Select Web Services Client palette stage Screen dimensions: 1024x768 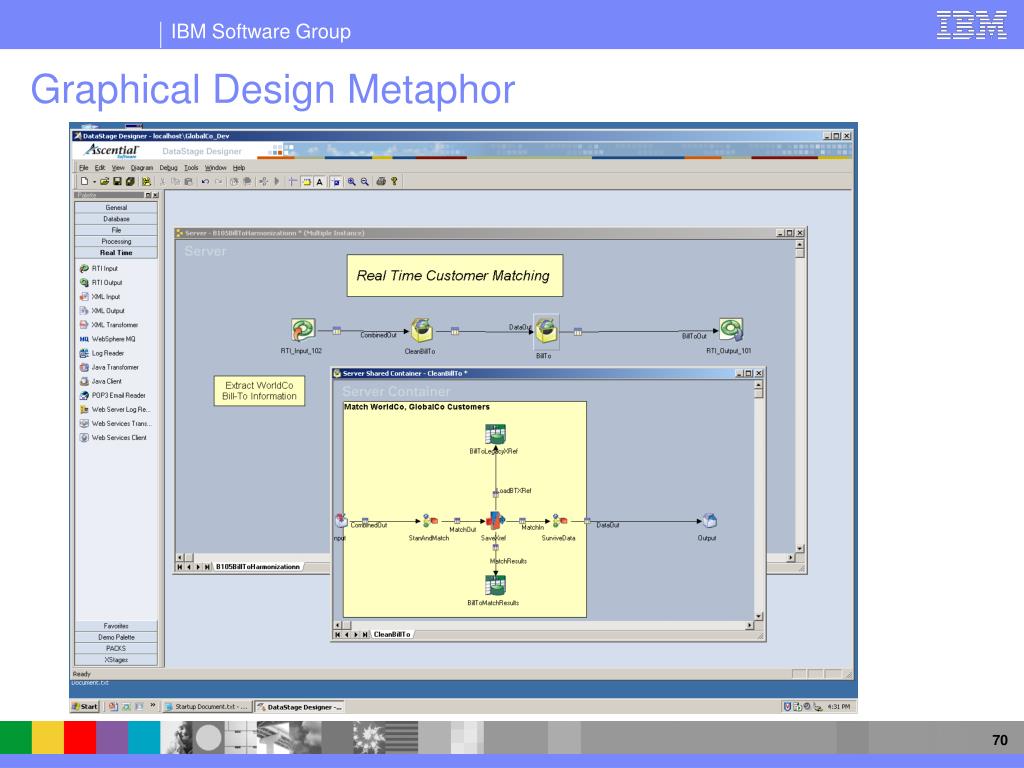coord(112,438)
